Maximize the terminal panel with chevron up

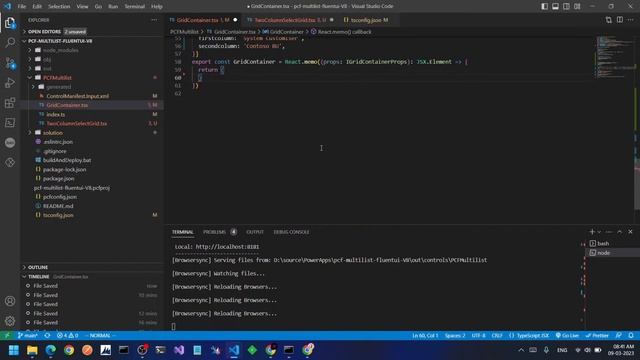point(620,231)
